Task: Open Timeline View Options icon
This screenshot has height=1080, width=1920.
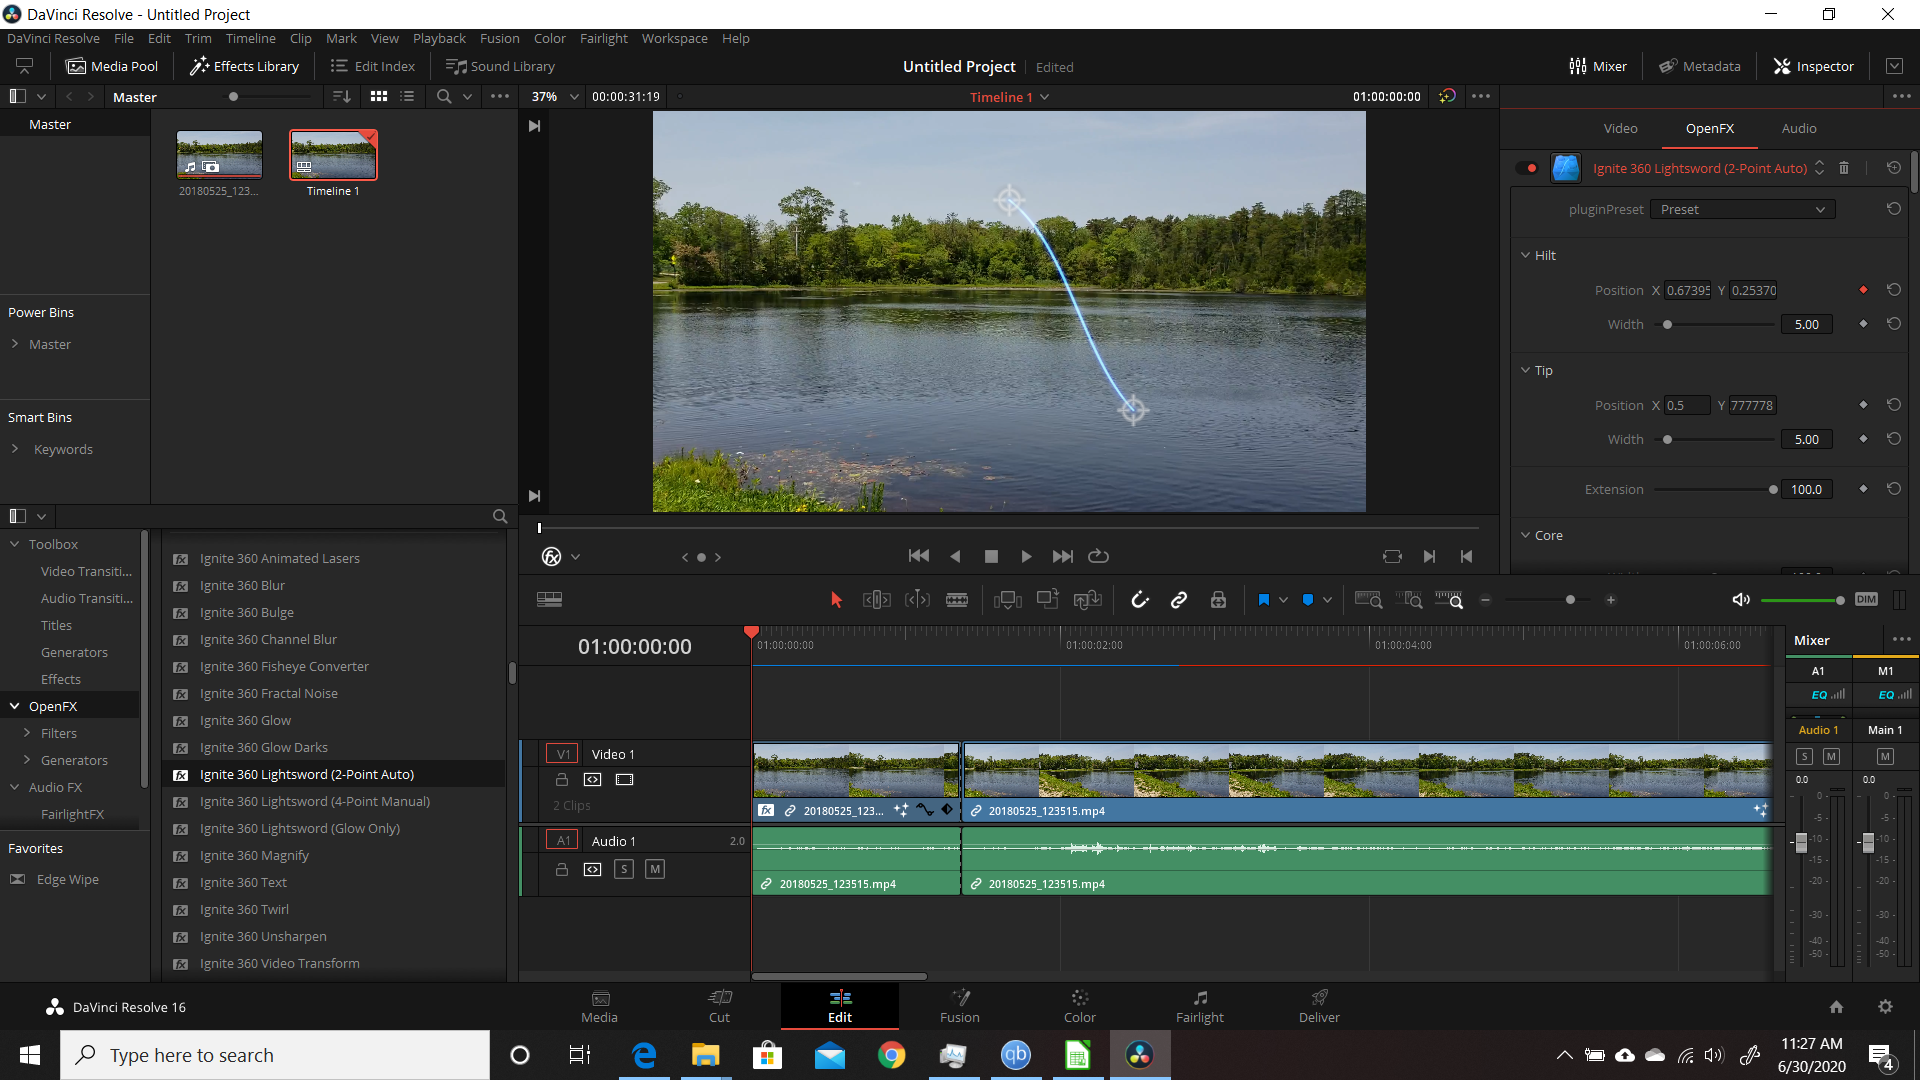Action: pyautogui.click(x=549, y=600)
